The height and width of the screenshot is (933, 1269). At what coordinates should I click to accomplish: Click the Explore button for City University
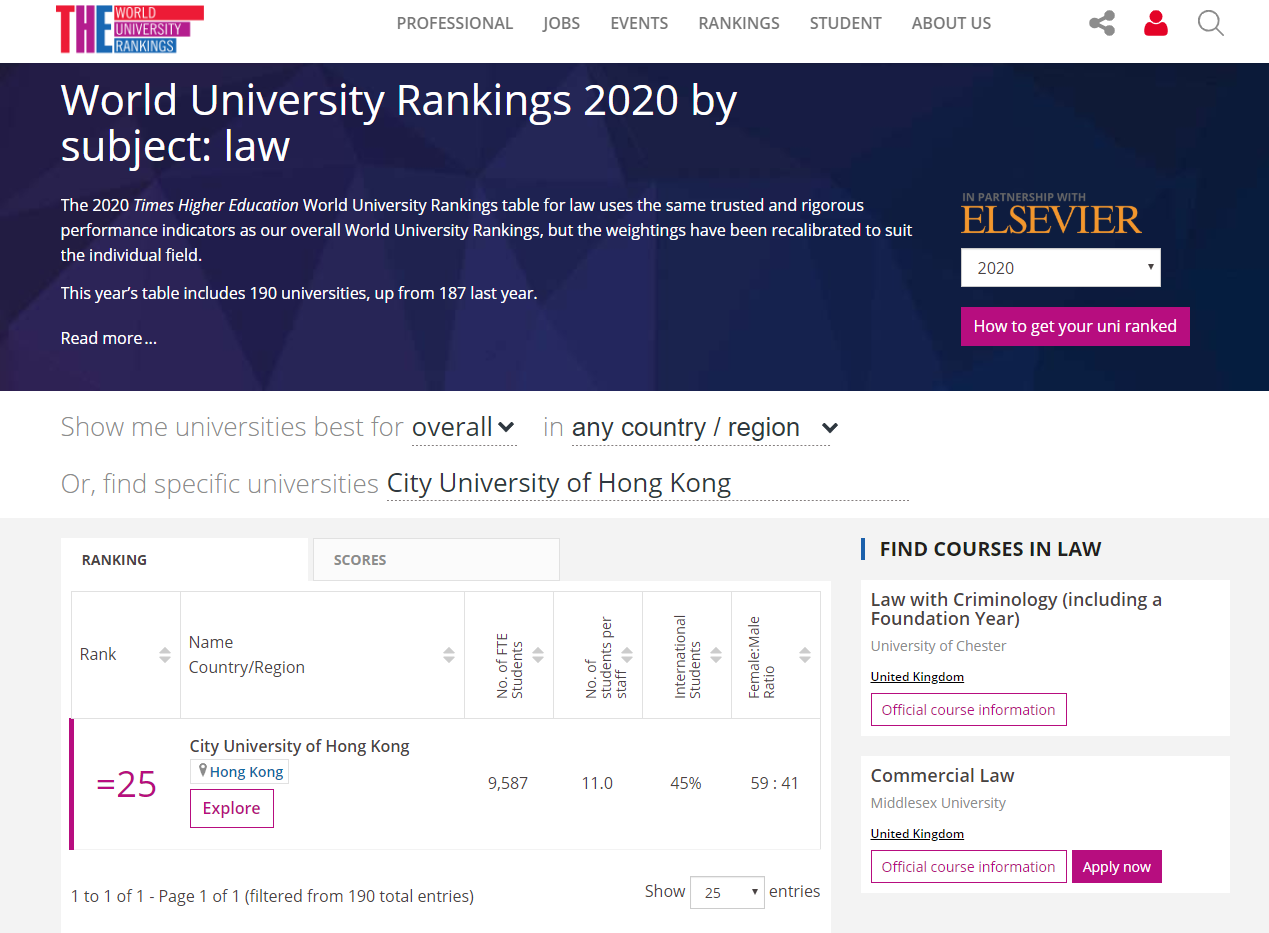pyautogui.click(x=232, y=808)
